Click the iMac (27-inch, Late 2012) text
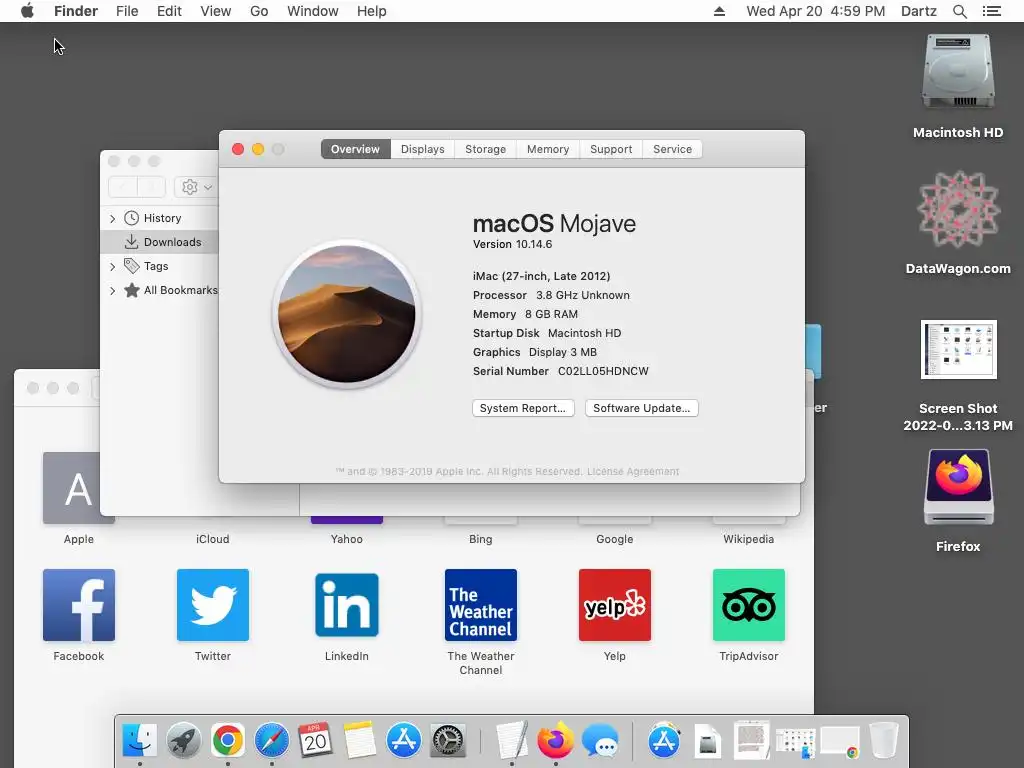This screenshot has width=1024, height=768. 541,276
